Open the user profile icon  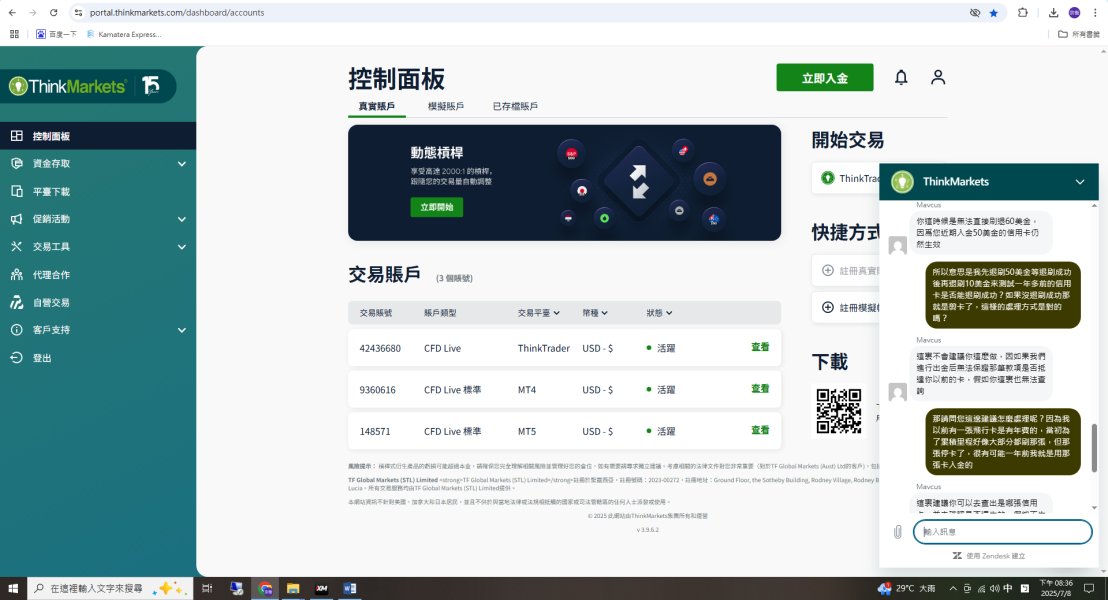coord(938,77)
